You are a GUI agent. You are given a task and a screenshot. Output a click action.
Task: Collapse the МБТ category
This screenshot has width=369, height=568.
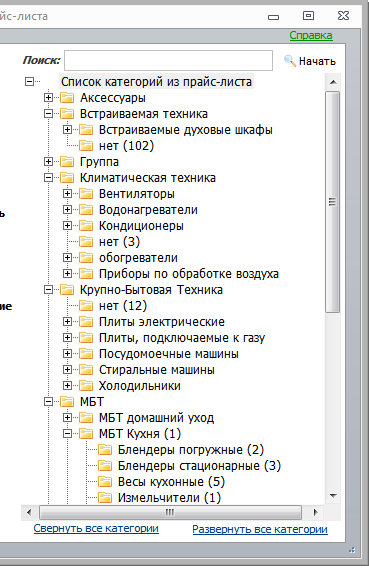click(x=48, y=401)
